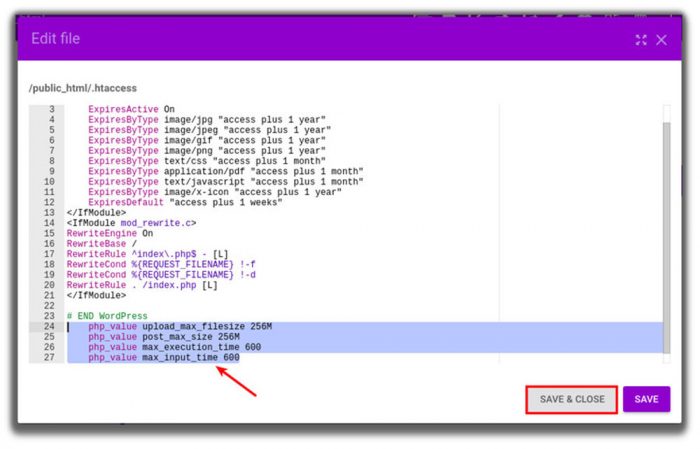Screen dimensions: 700x449
Task: Click the 'image/png' ExpiresByType line
Action: tap(207, 151)
